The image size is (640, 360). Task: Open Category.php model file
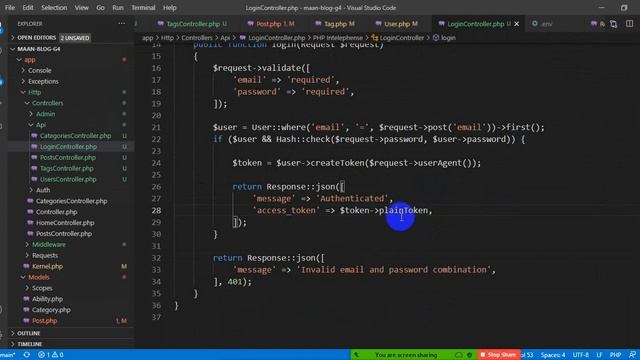(x=51, y=310)
